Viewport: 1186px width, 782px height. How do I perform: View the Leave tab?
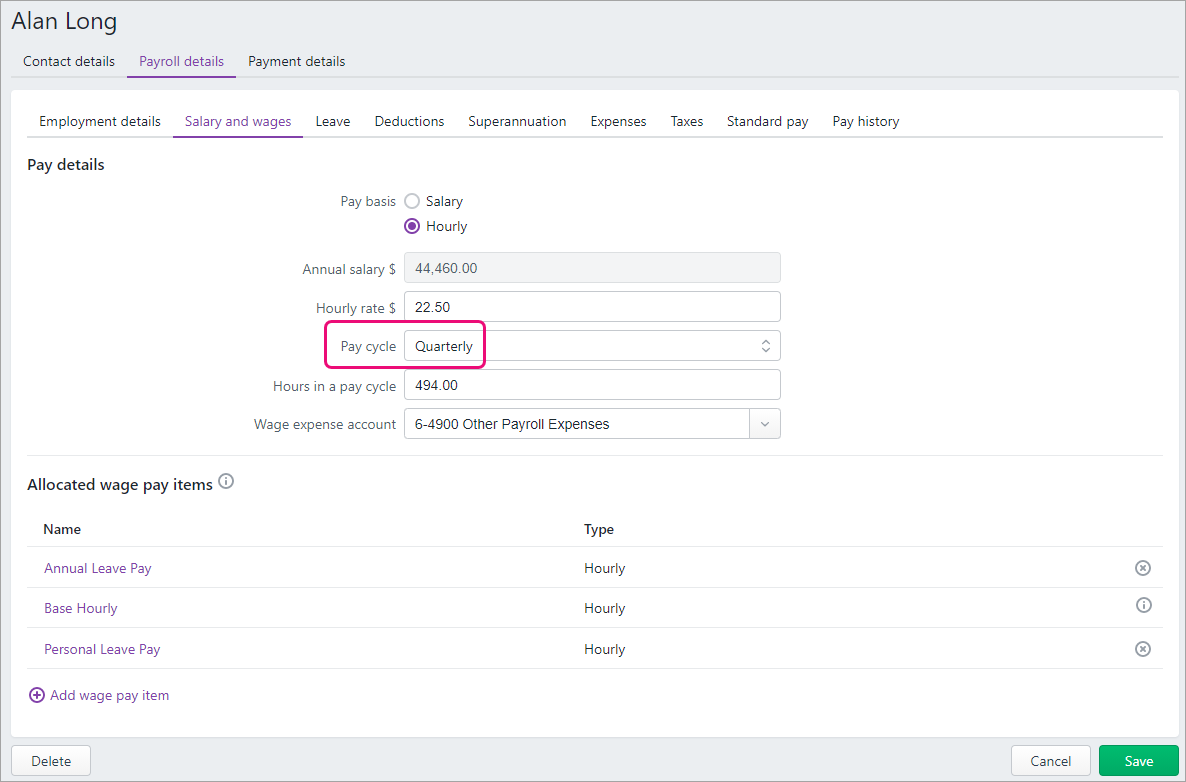point(332,121)
